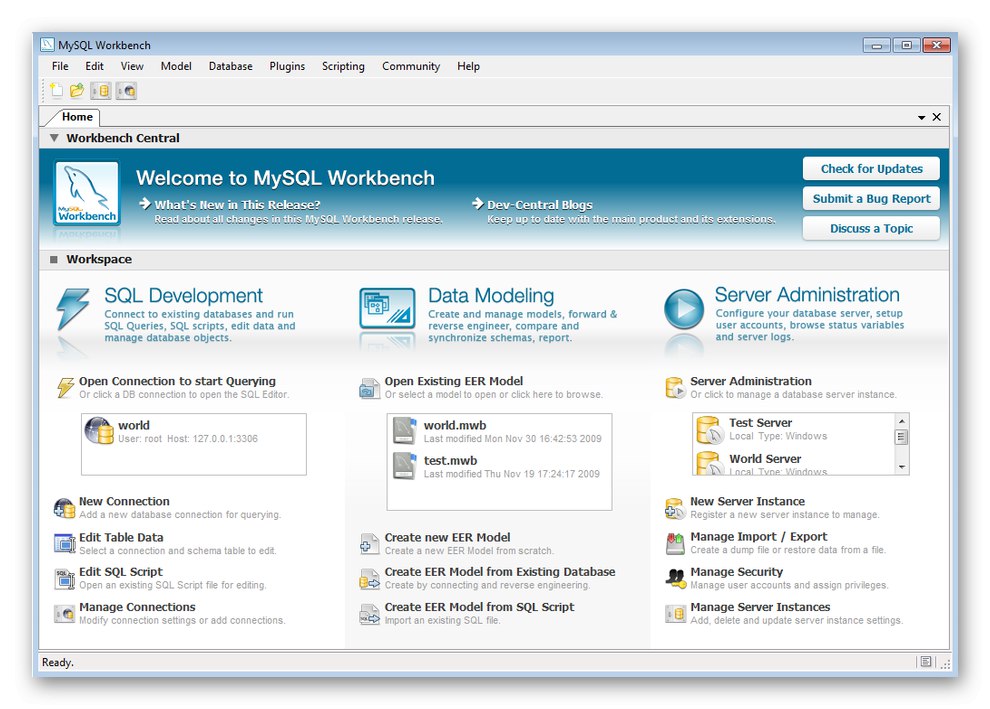The width and height of the screenshot is (990, 709).
Task: Close the Home tab with the X
Action: pyautogui.click(x=937, y=117)
